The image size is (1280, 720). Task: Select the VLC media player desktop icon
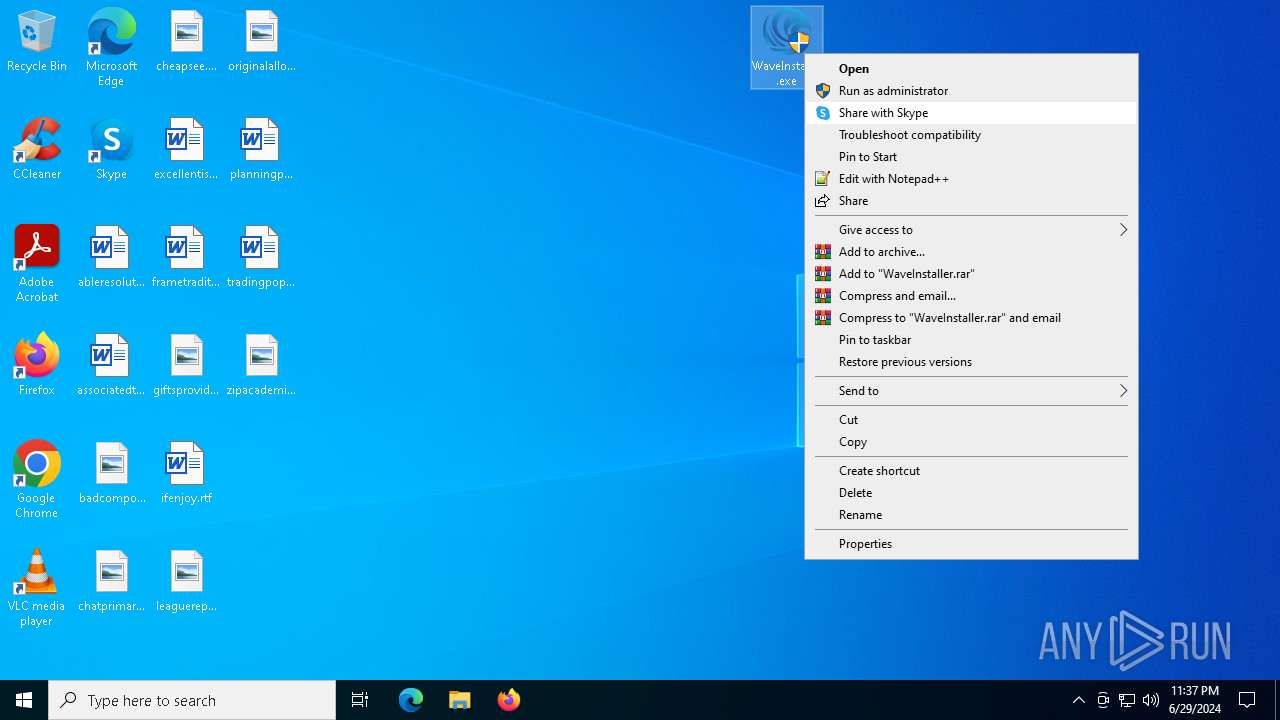(37, 588)
